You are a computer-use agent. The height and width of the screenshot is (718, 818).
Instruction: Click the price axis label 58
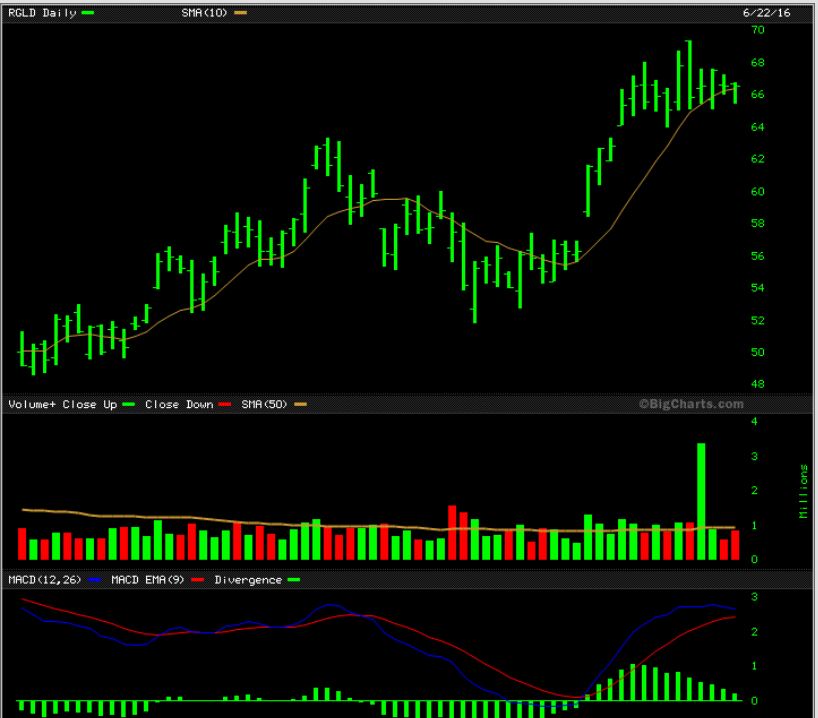point(757,223)
